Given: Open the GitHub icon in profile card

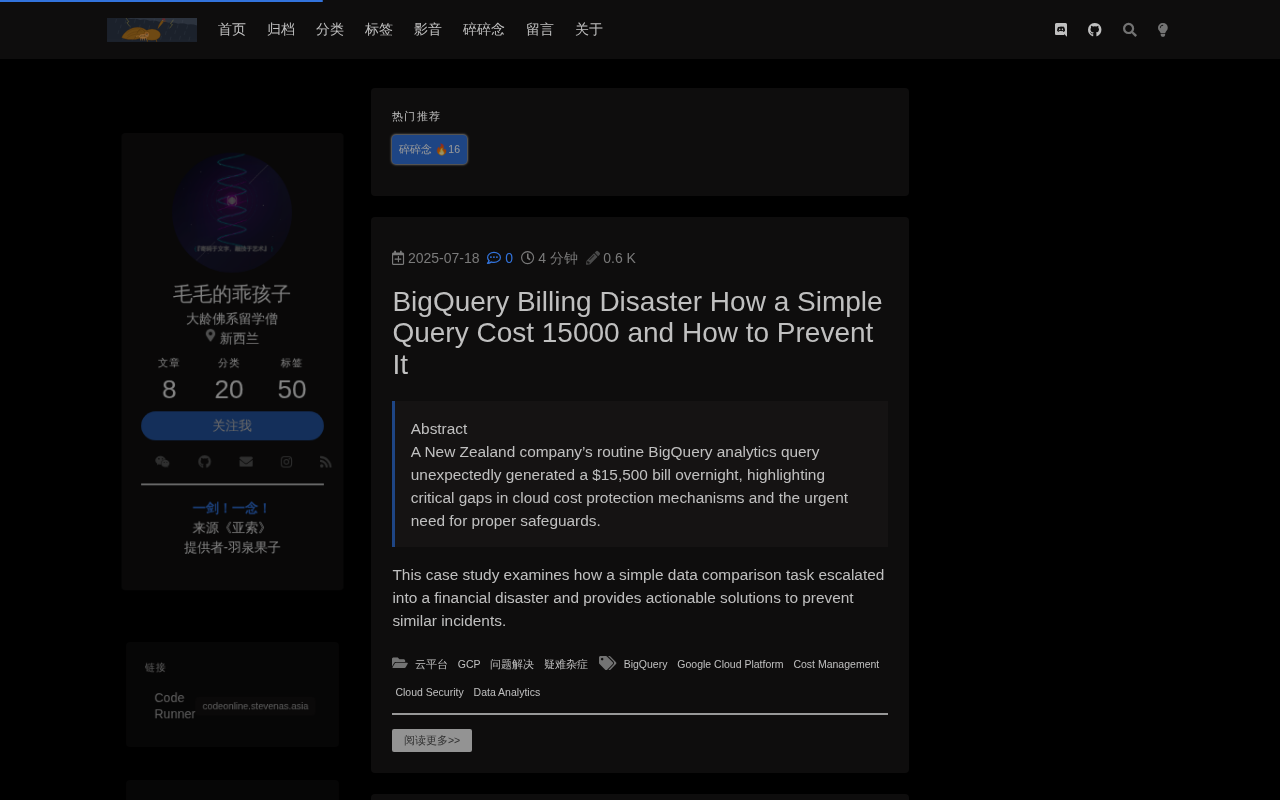Looking at the screenshot, I should point(204,461).
